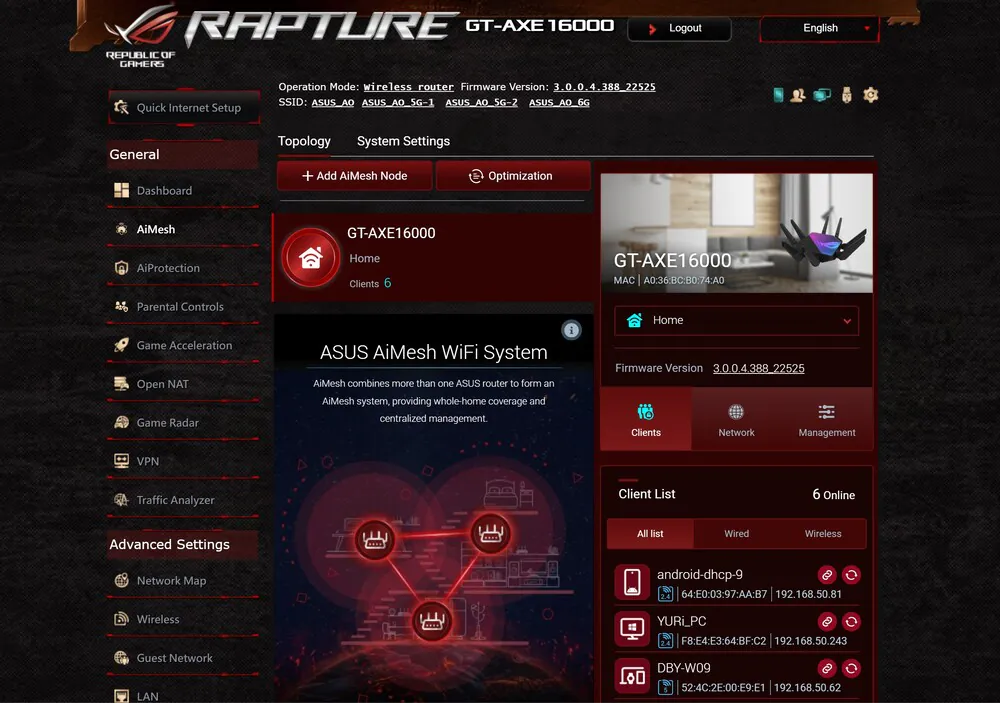Open Guest Network icon
This screenshot has width=1000, height=703.
(121, 658)
